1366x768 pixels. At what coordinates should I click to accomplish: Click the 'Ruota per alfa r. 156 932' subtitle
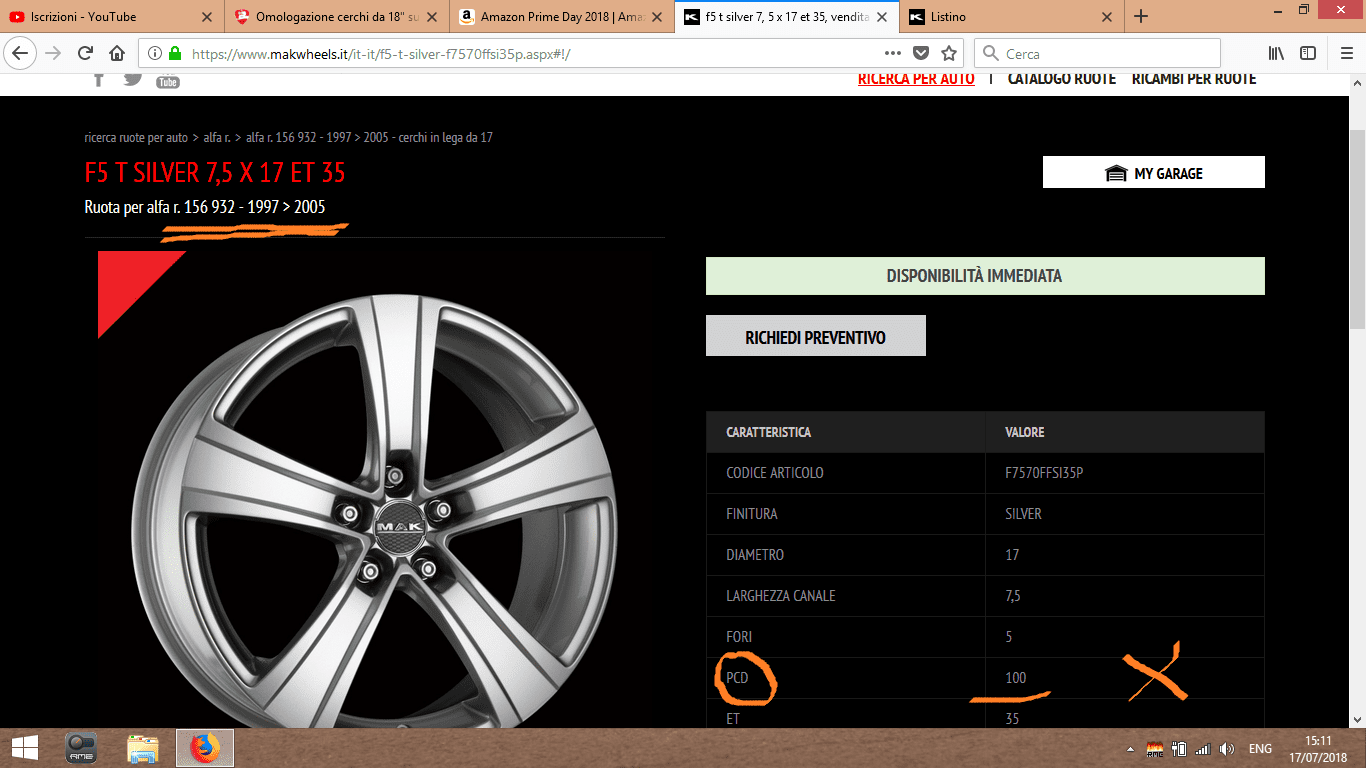205,208
